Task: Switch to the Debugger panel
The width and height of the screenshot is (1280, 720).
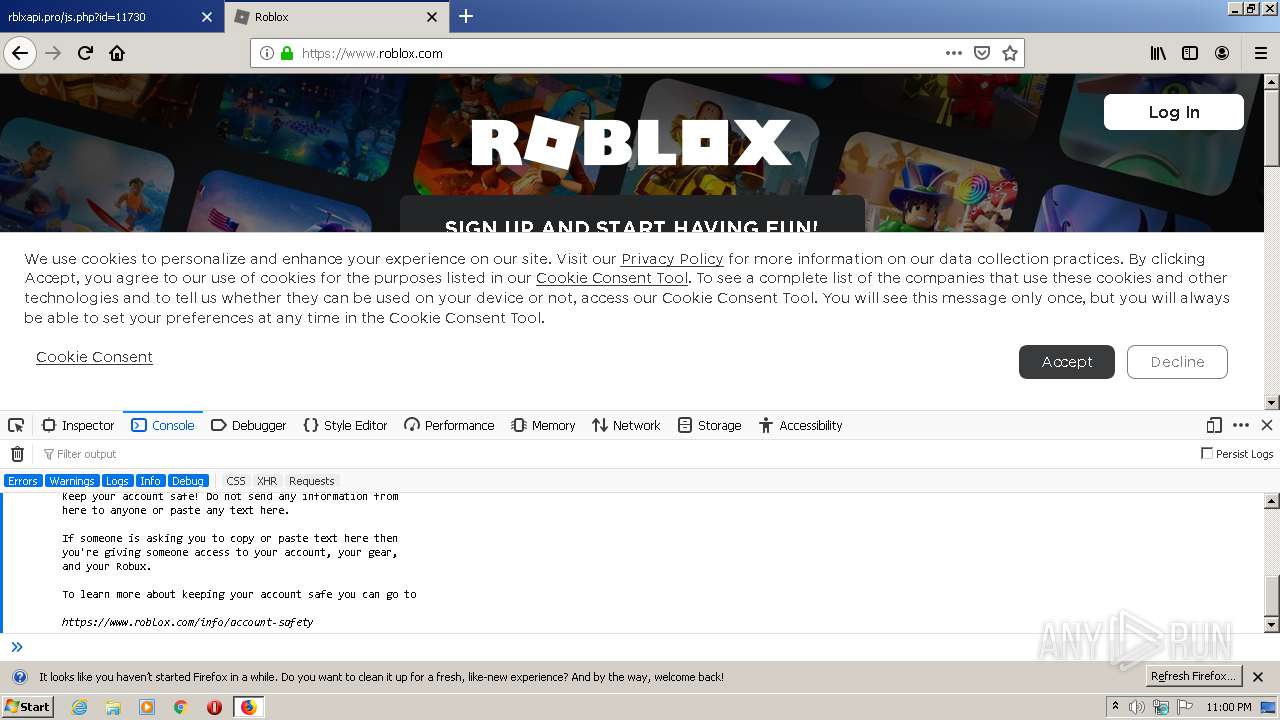Action: pos(249,425)
